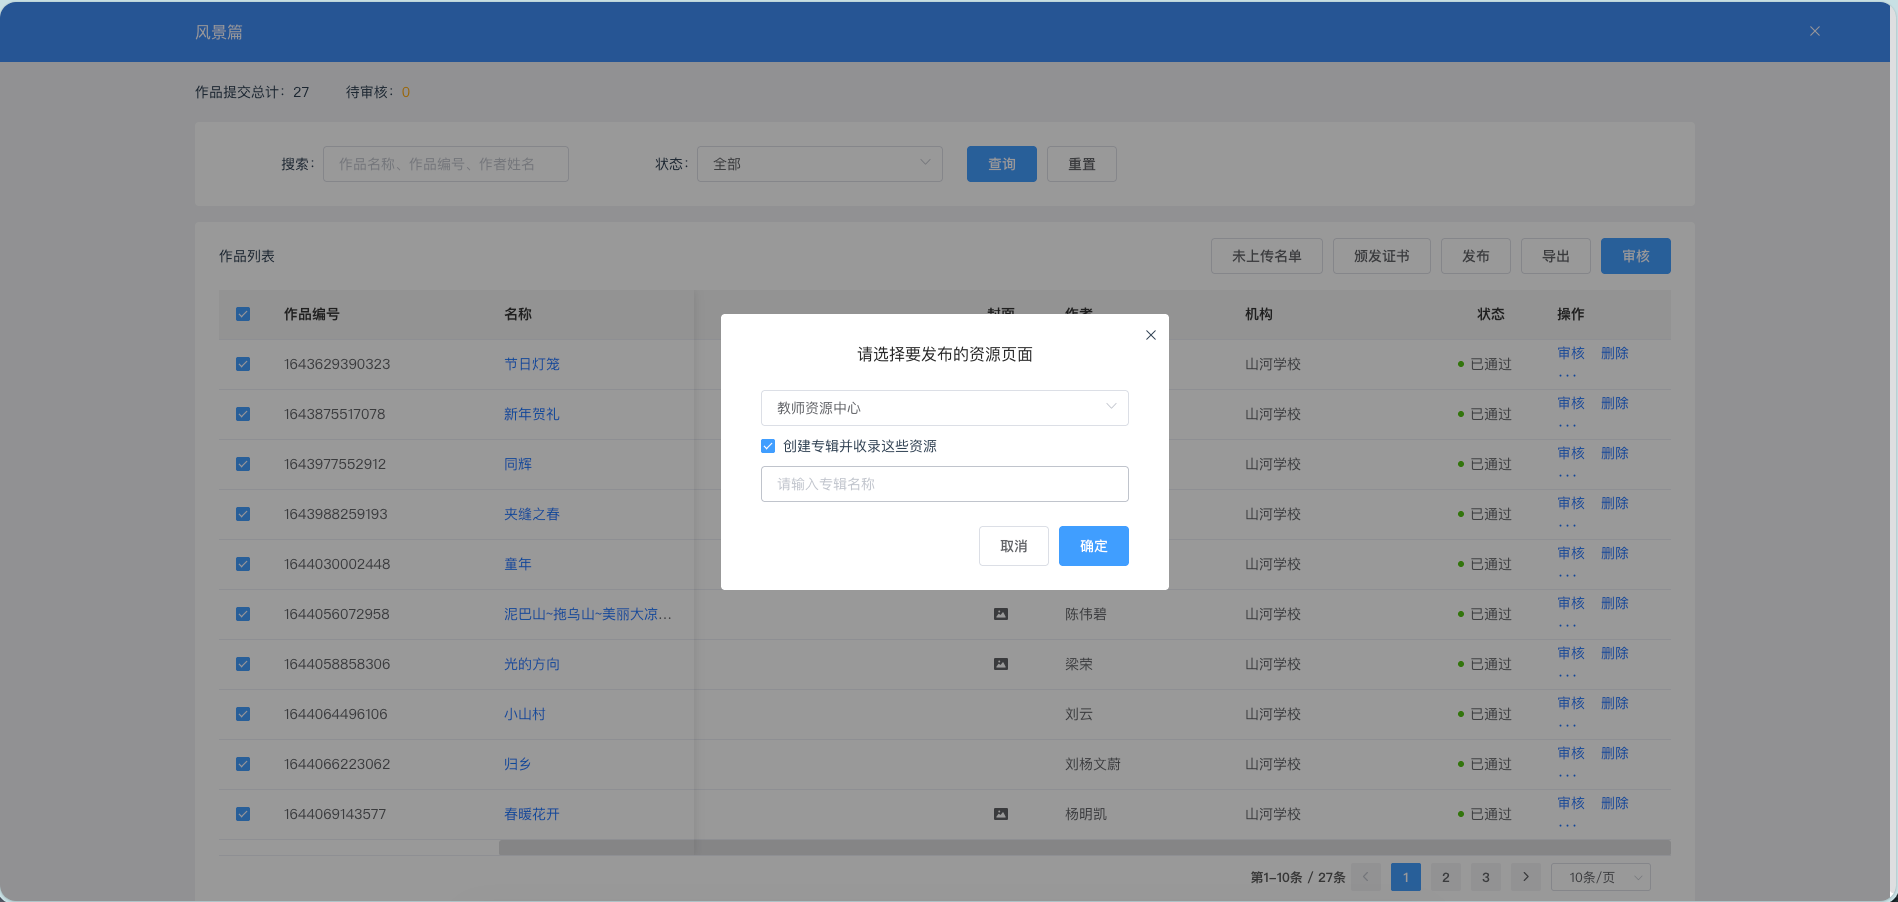
Task: Open 10条/页 page size dropdown
Action: (1600, 877)
